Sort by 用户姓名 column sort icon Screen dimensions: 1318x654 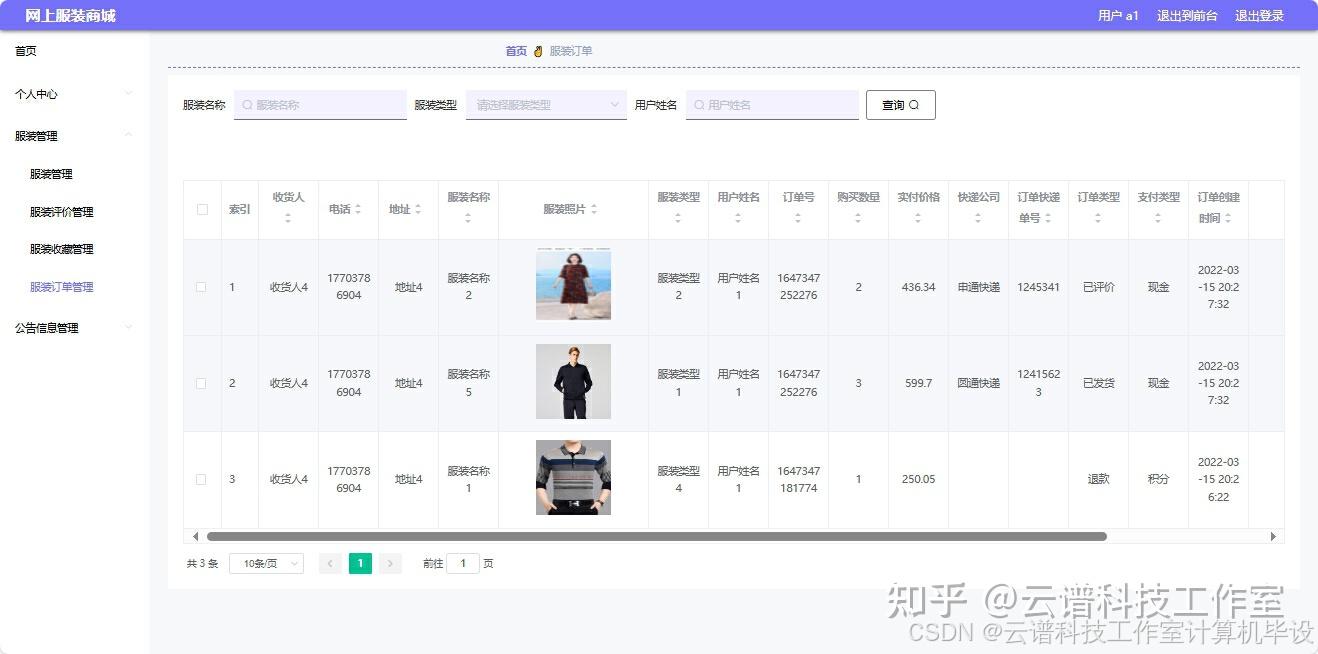tap(738, 217)
